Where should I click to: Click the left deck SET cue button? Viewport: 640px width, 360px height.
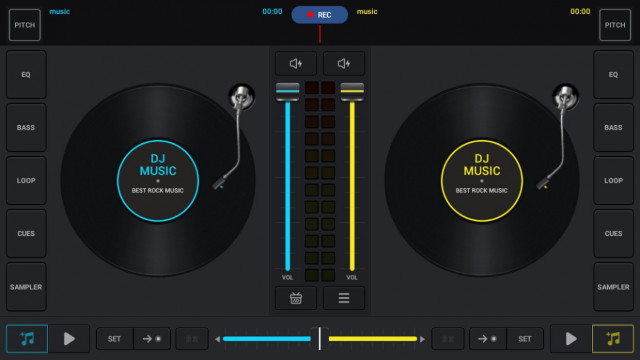[115, 339]
